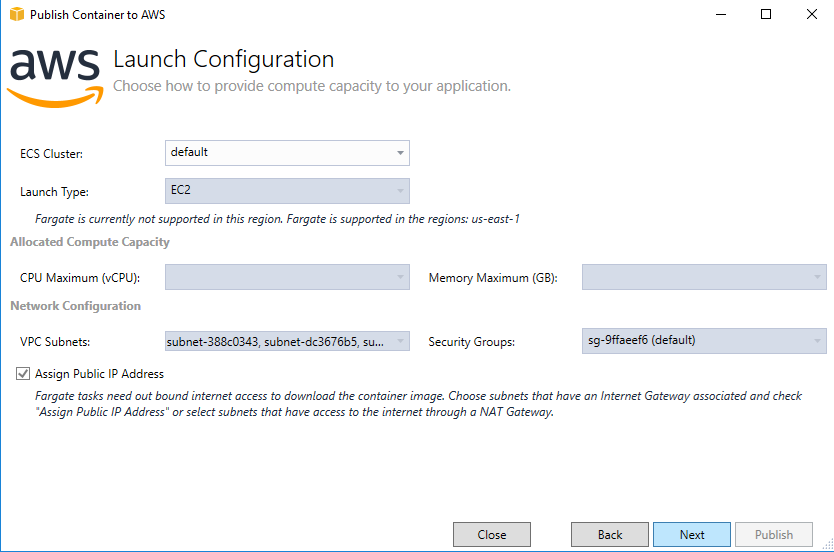Click the Choose how to provide compute capacity subtitle

tap(312, 86)
